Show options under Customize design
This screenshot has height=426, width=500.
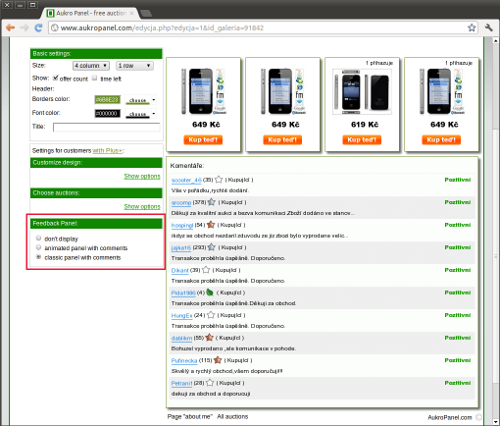(142, 176)
